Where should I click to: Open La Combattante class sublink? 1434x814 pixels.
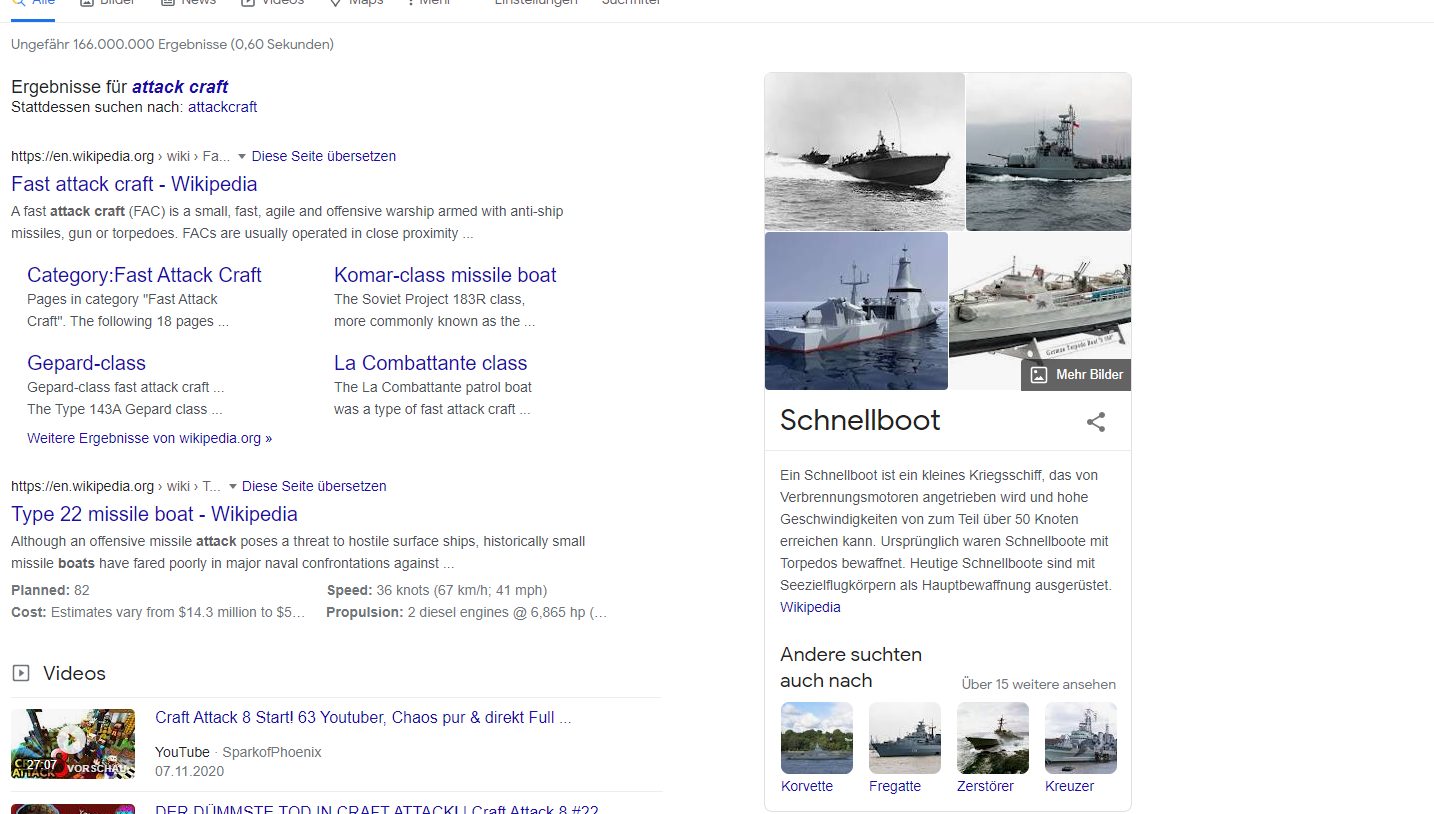(430, 363)
